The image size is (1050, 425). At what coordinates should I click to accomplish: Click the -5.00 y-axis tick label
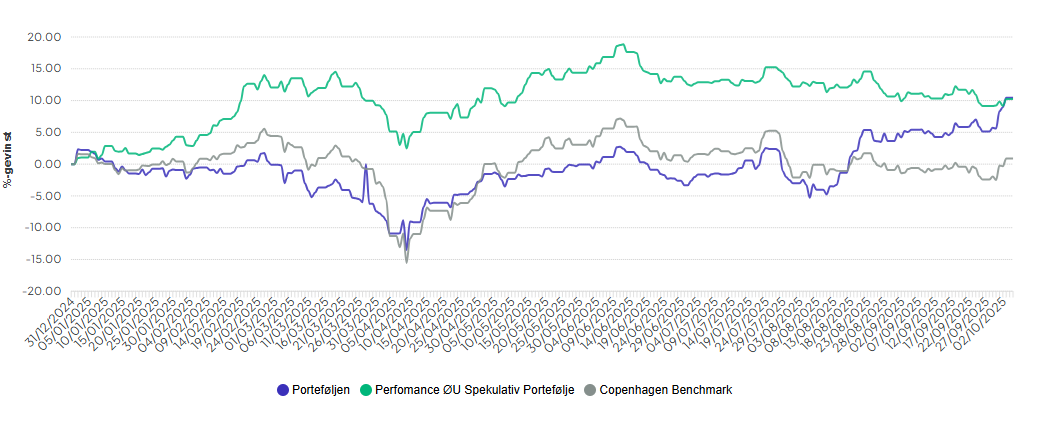(x=46, y=196)
